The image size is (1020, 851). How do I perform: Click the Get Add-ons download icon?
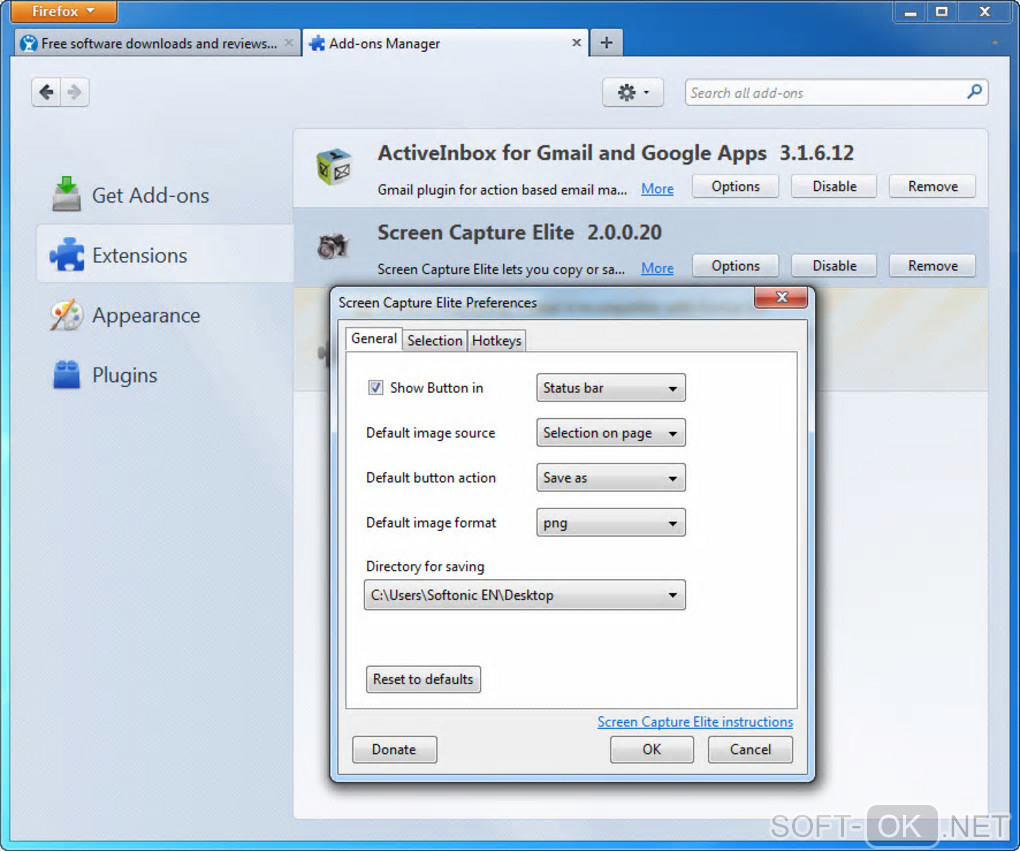[x=66, y=194]
